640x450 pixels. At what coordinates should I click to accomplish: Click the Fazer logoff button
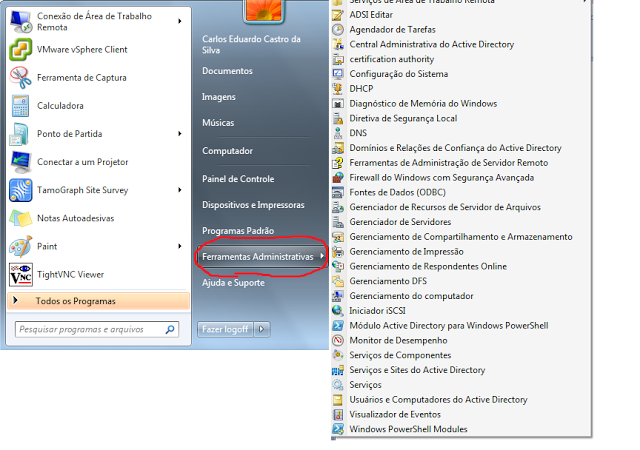(x=225, y=329)
